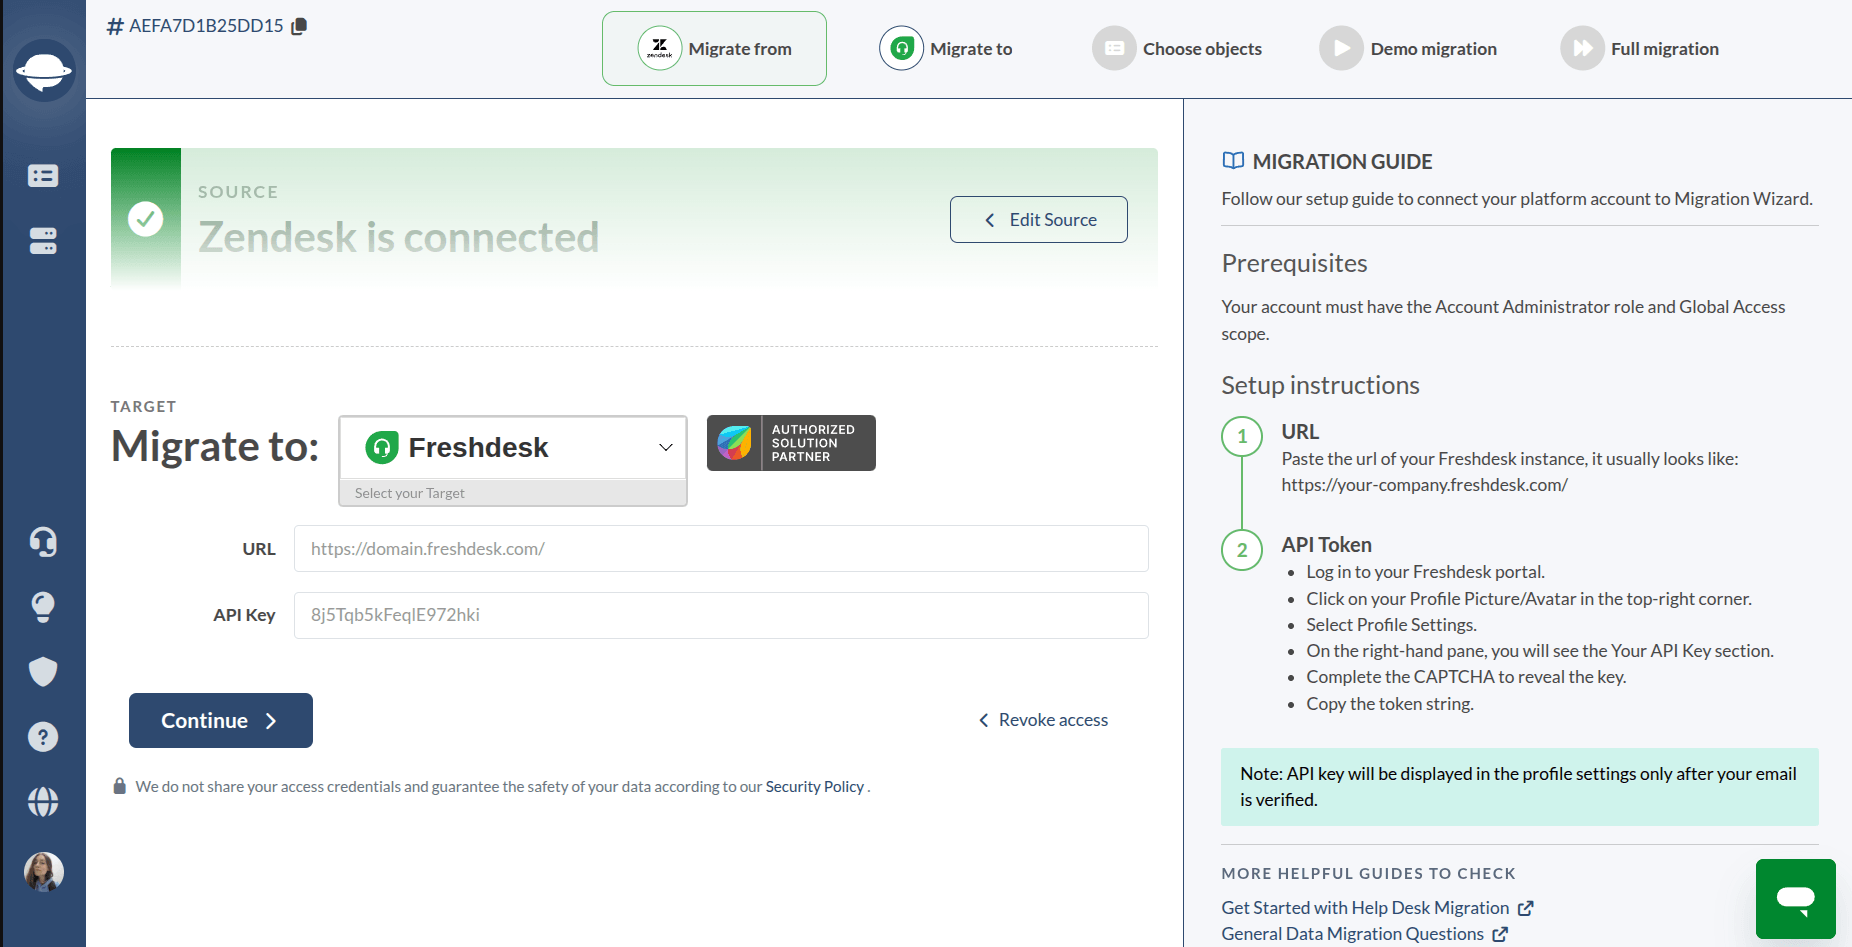Click 'Select Profile Settings.' instruction
The height and width of the screenshot is (947, 1852).
coord(1391,625)
